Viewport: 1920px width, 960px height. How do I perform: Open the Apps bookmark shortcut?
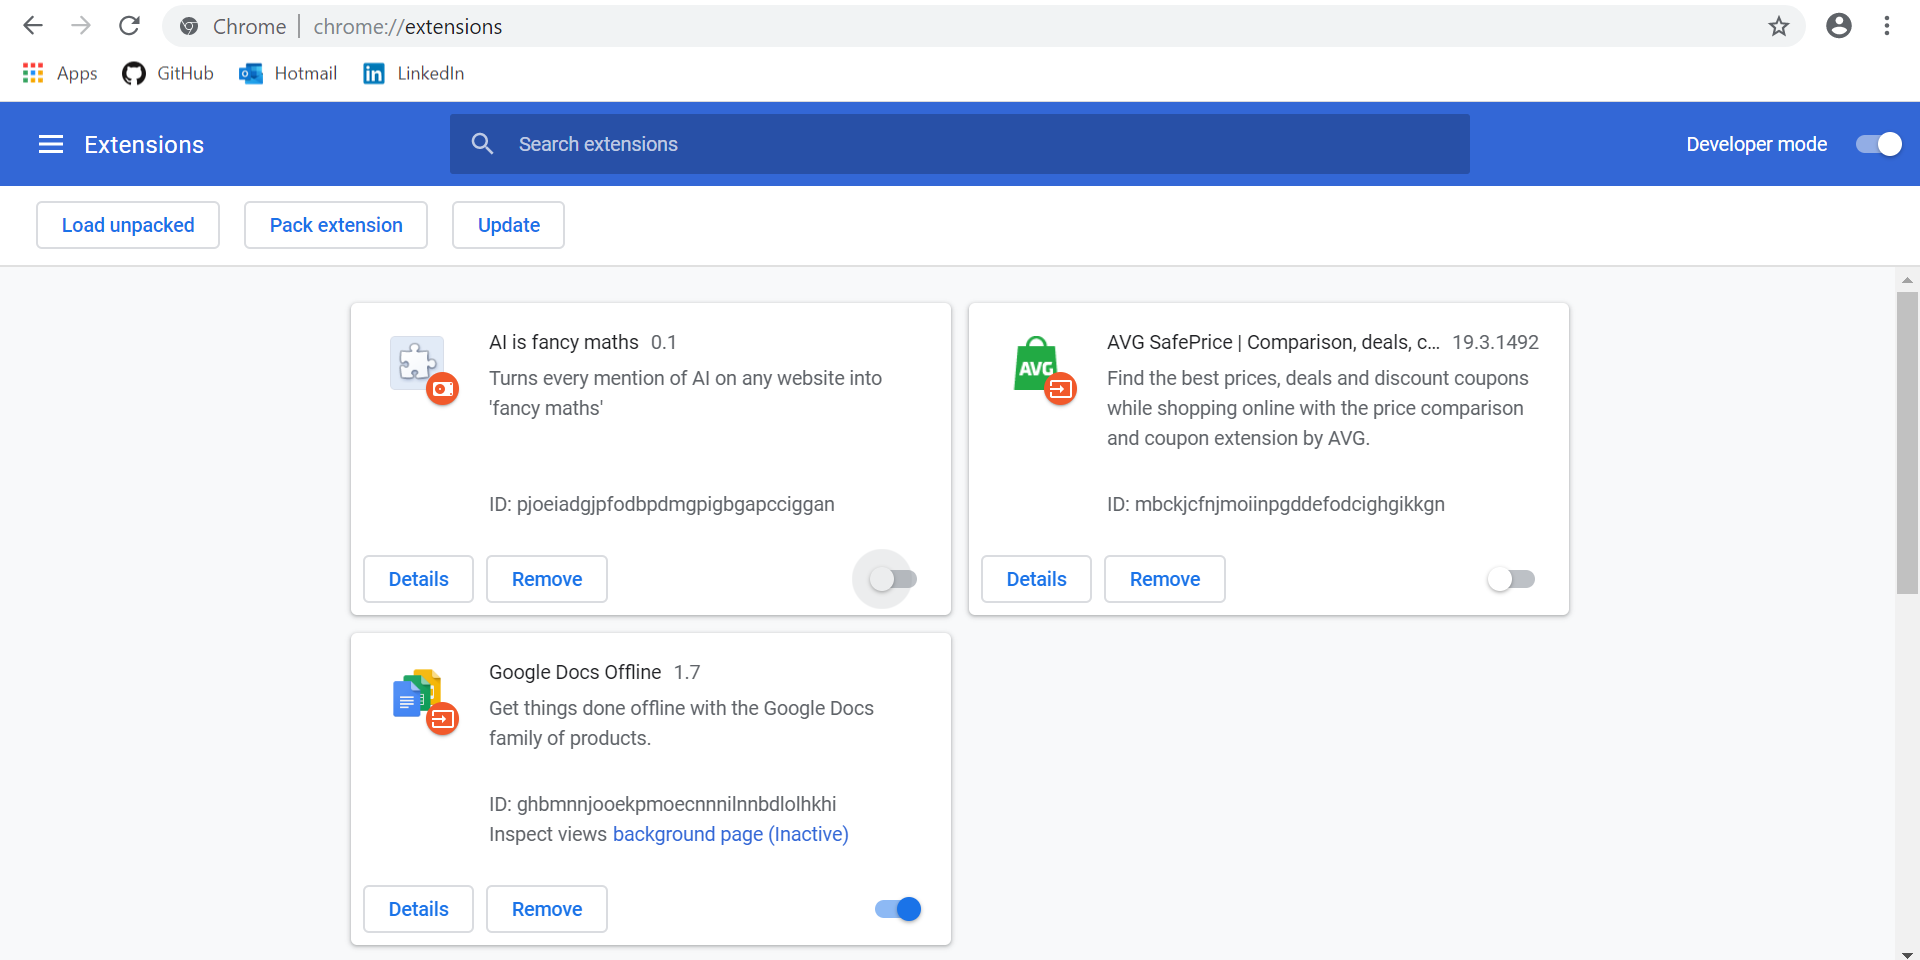pos(60,73)
